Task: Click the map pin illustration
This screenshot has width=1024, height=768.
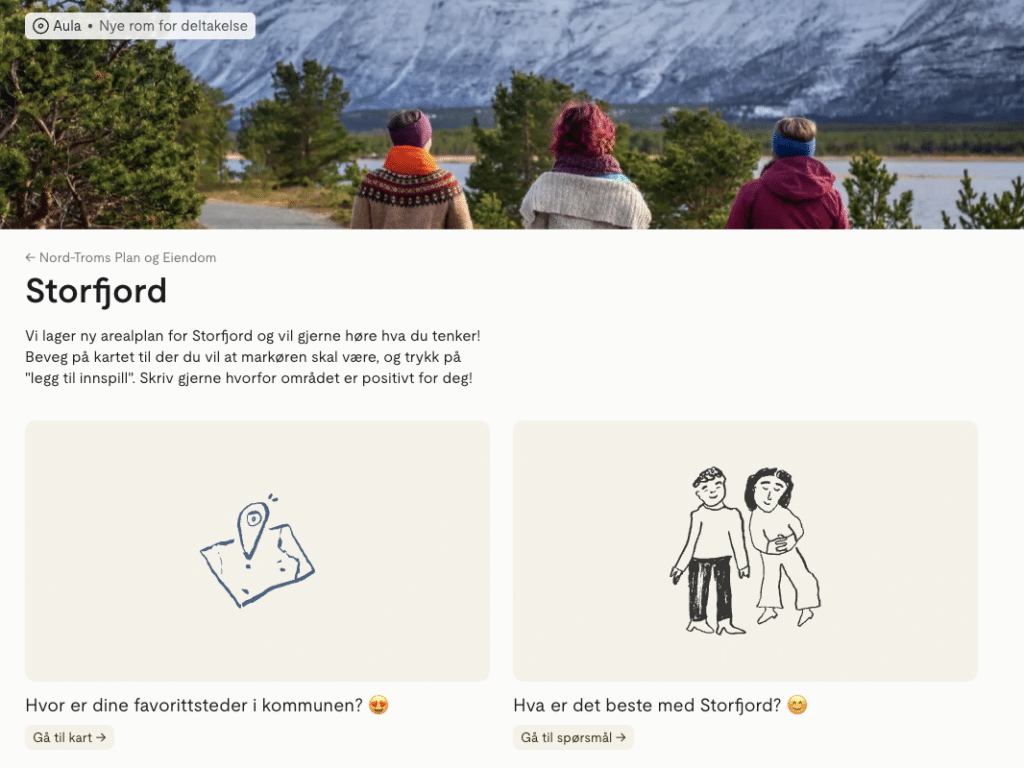Action: [257, 551]
